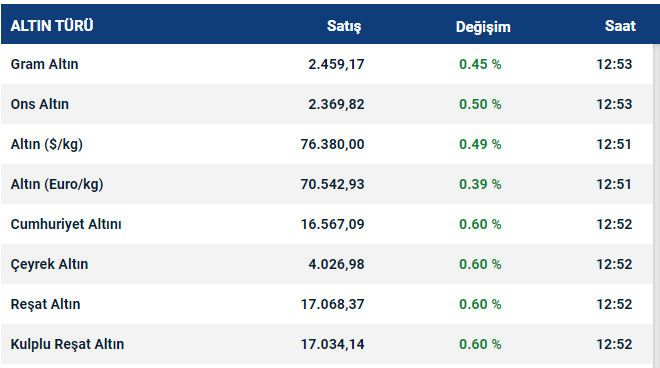Click the ALTIN TÜRÜ column header

point(52,26)
